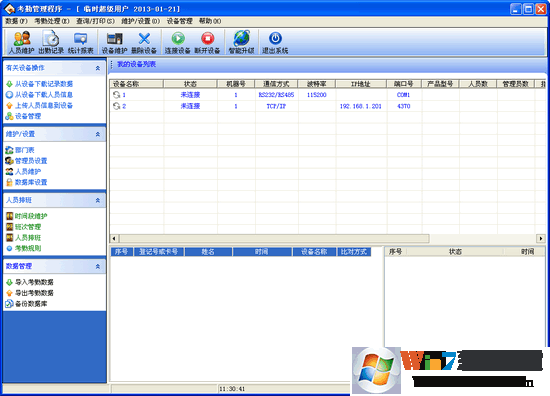Screen dimensions: 550x396
Task: Collapse the 人员排班 sidebar panel
Action: [x=98, y=200]
